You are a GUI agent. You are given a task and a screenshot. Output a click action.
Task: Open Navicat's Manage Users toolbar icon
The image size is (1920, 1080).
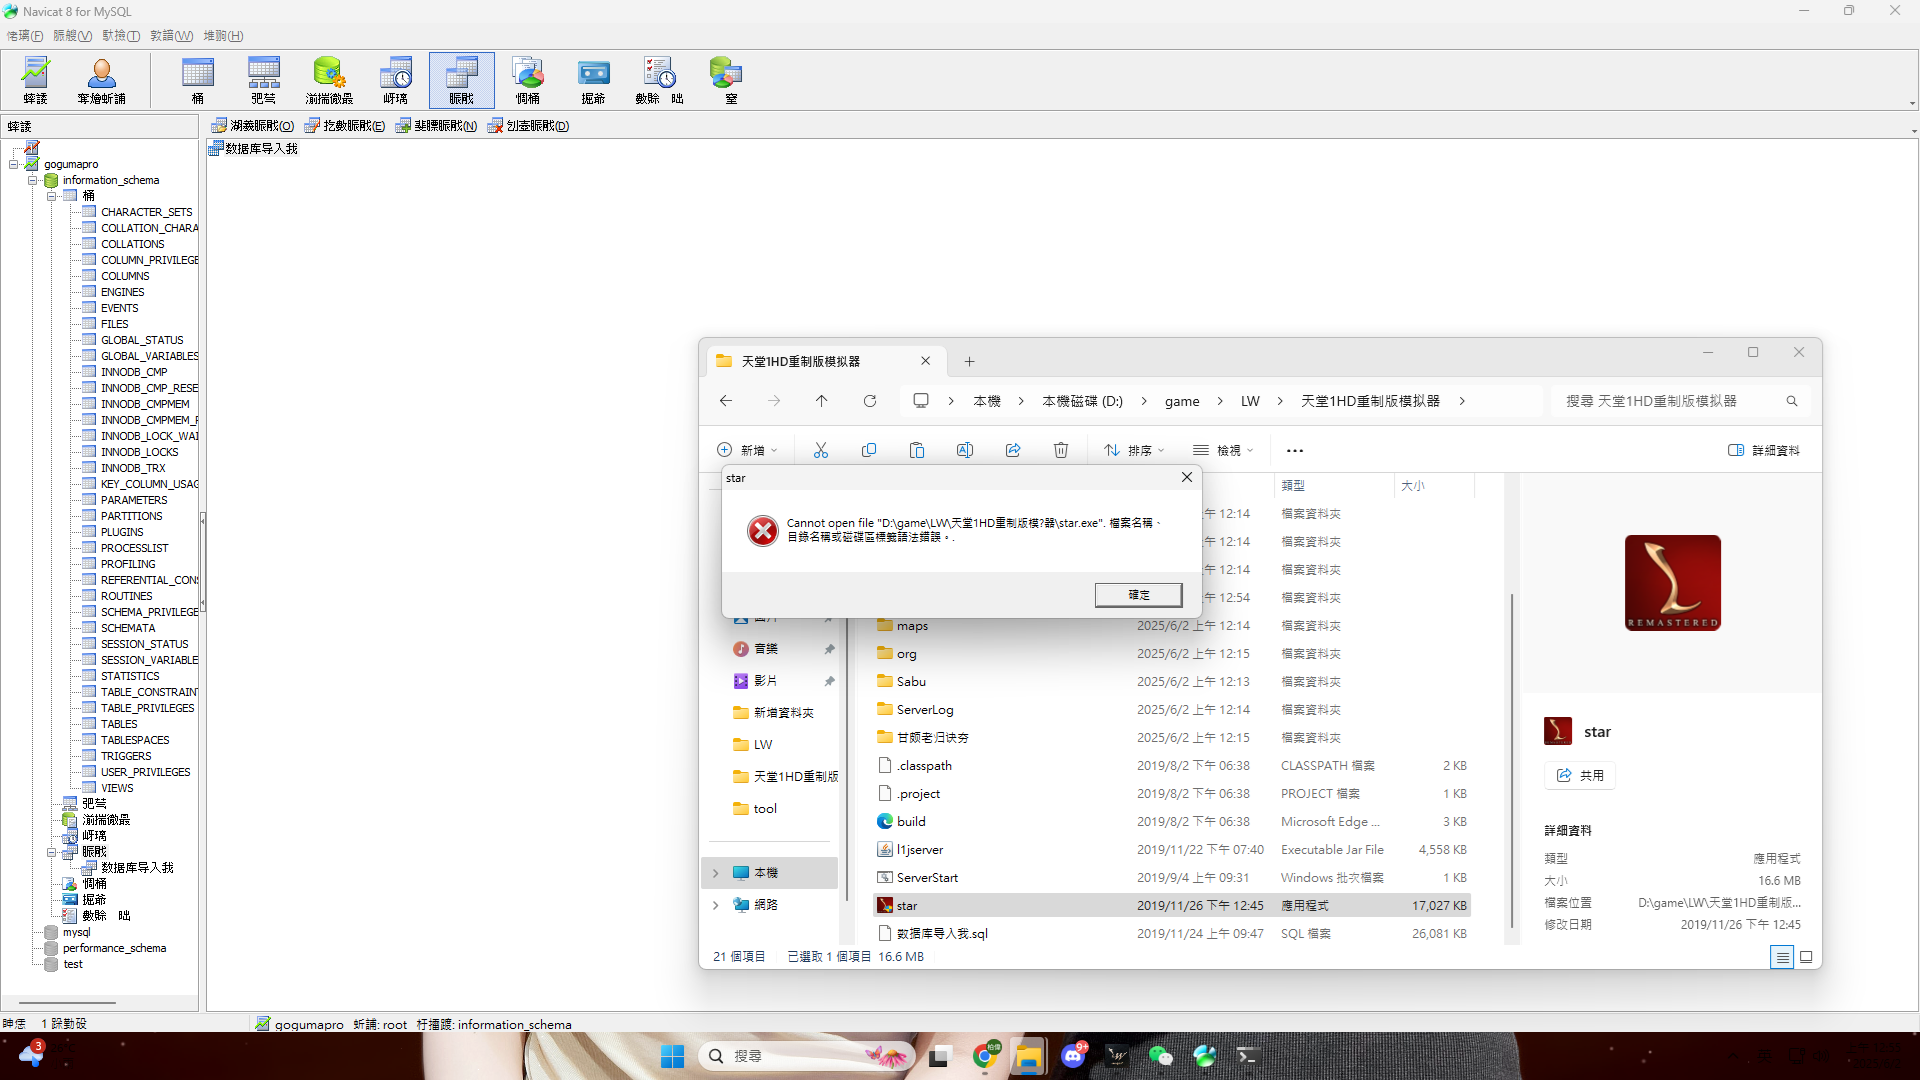tap(101, 80)
